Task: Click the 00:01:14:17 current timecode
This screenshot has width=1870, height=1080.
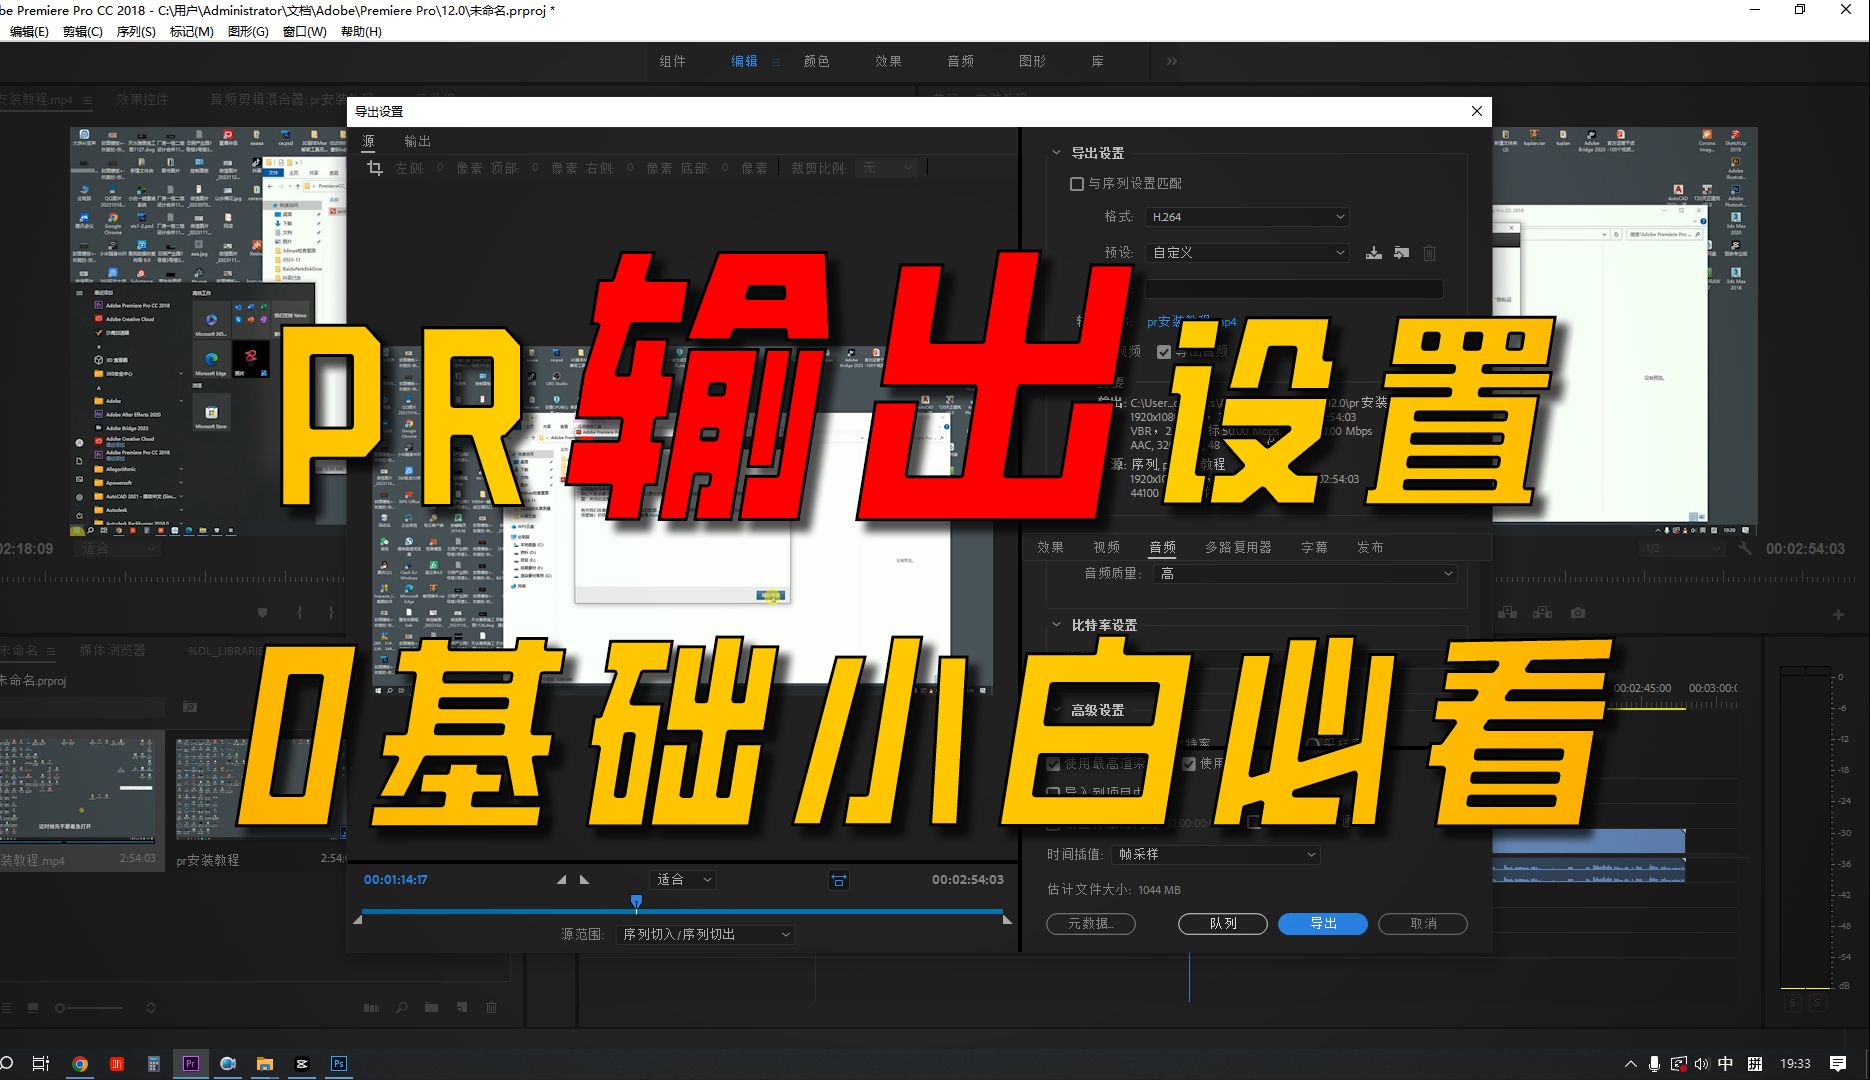Action: click(x=395, y=880)
